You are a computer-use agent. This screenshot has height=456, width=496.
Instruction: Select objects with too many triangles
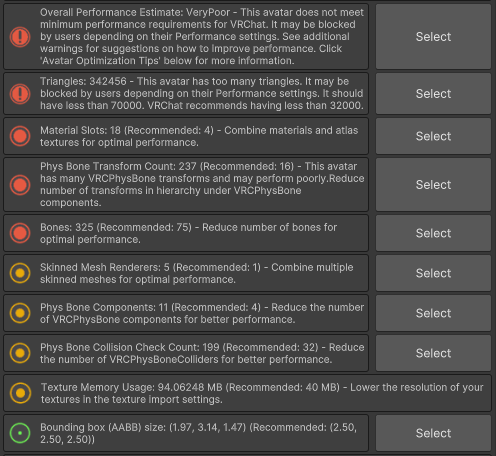coord(433,94)
